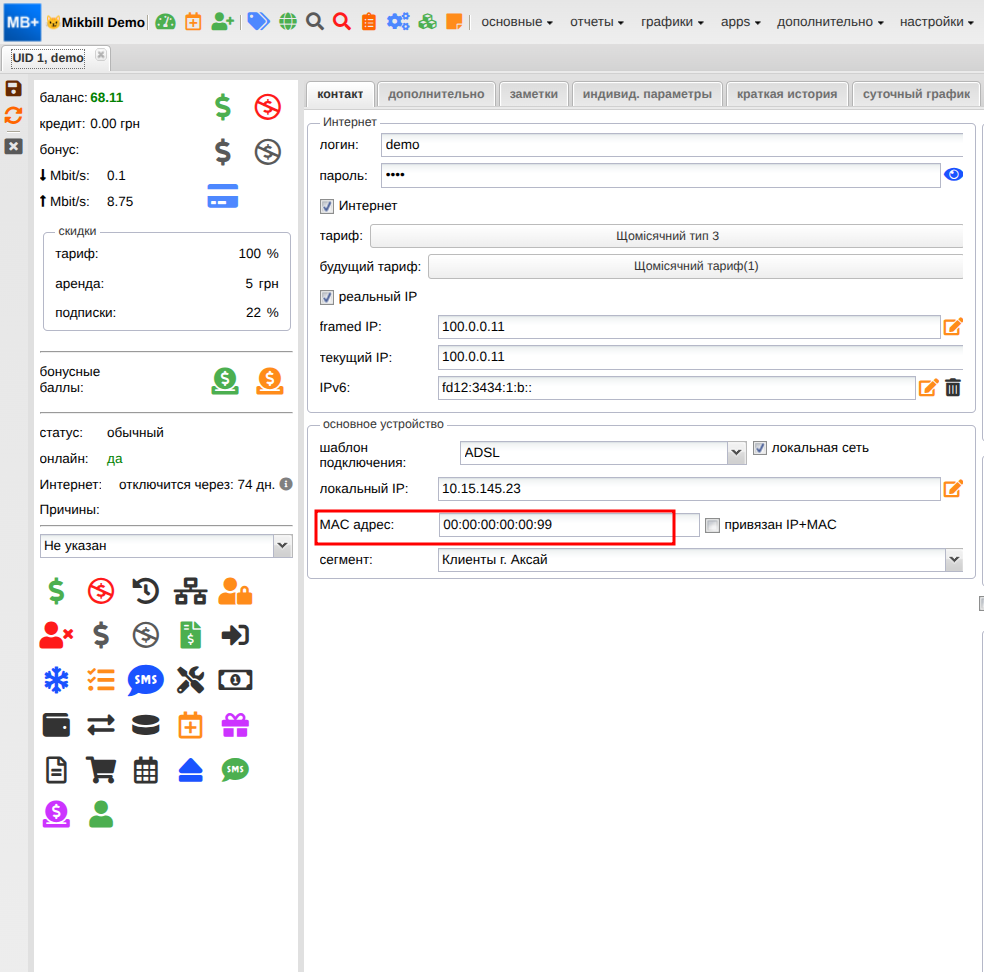
Task: Switch to the дополнительно tab in user panel
Action: click(x=436, y=94)
